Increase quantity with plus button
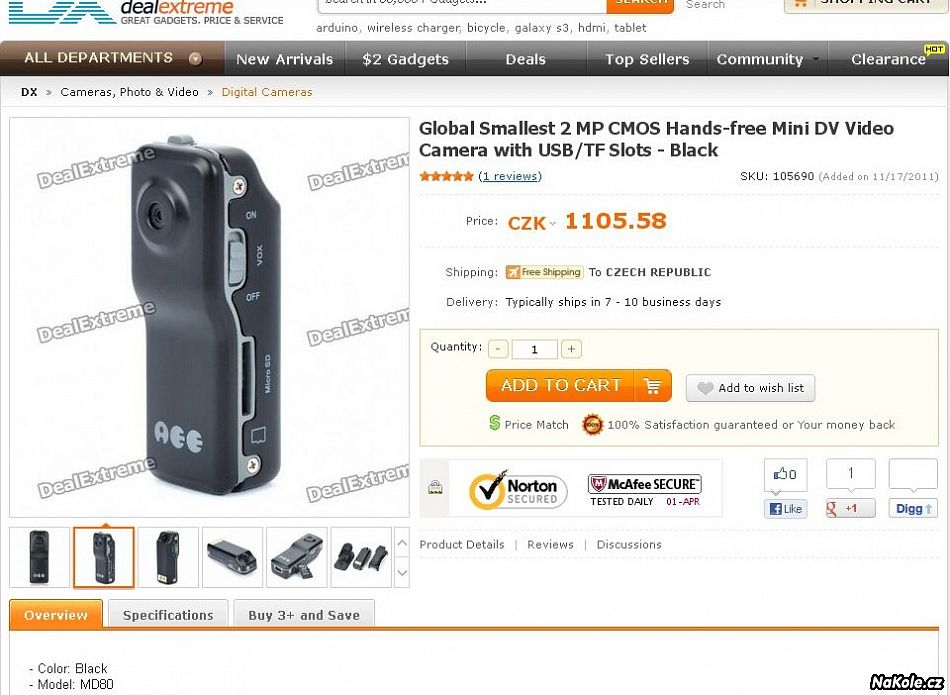Screen dimensions: 950x695 pyautogui.click(x=571, y=349)
